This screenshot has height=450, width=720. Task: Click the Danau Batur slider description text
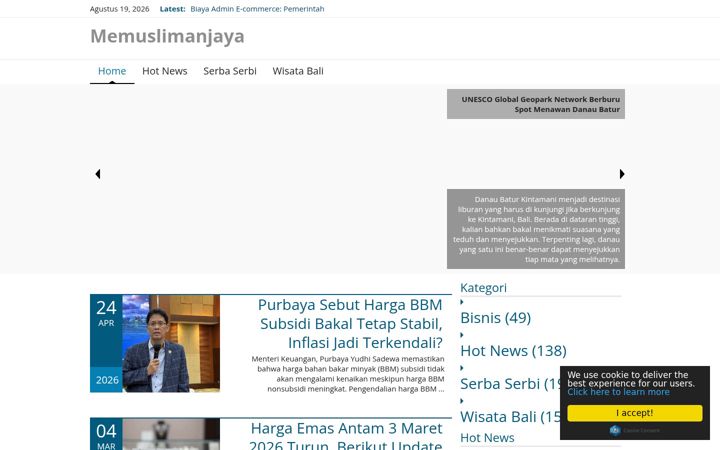pyautogui.click(x=536, y=229)
